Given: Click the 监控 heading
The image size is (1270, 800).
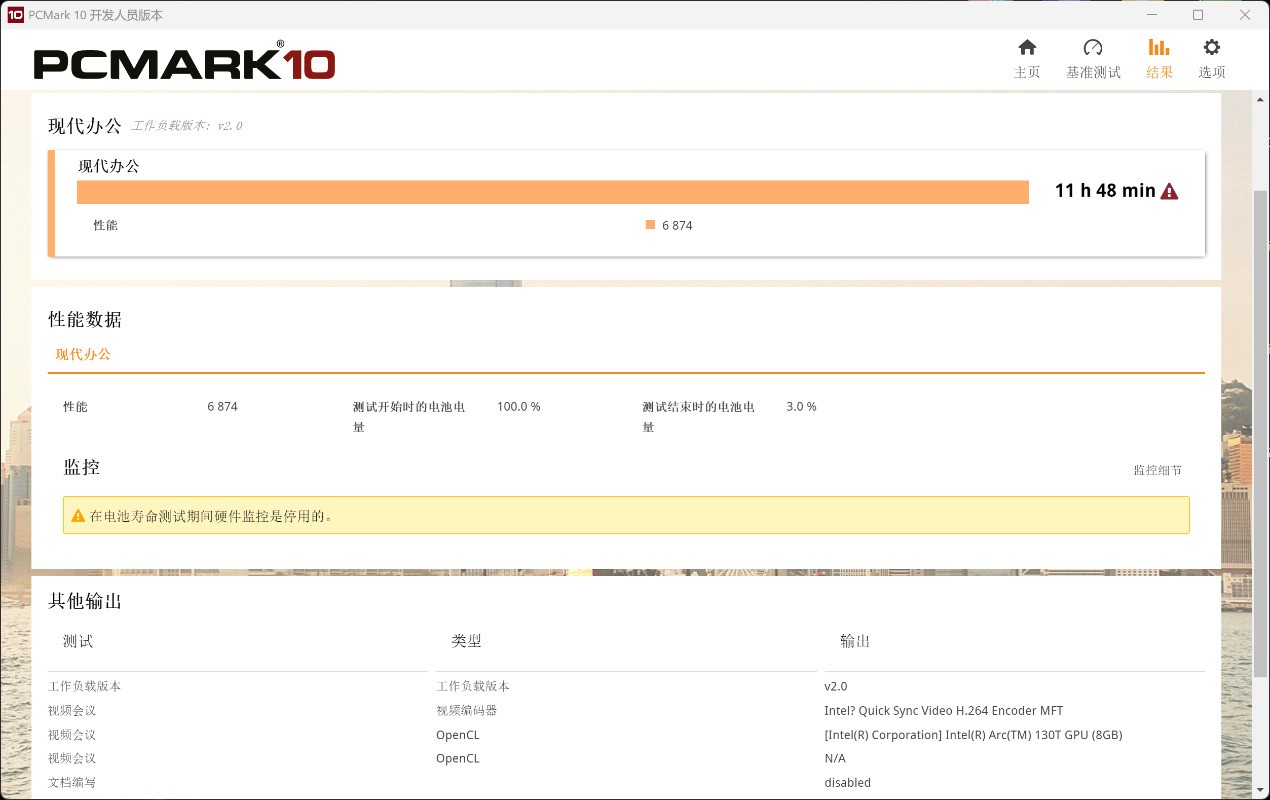Looking at the screenshot, I should click(x=82, y=467).
